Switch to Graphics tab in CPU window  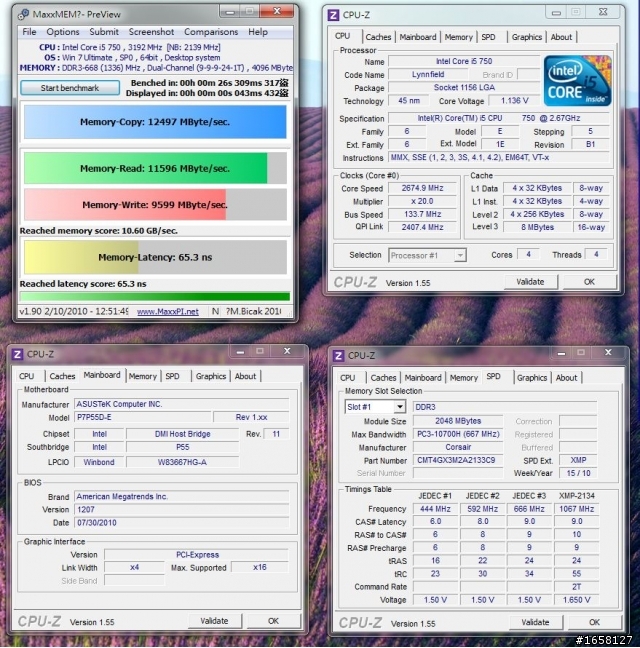(527, 37)
